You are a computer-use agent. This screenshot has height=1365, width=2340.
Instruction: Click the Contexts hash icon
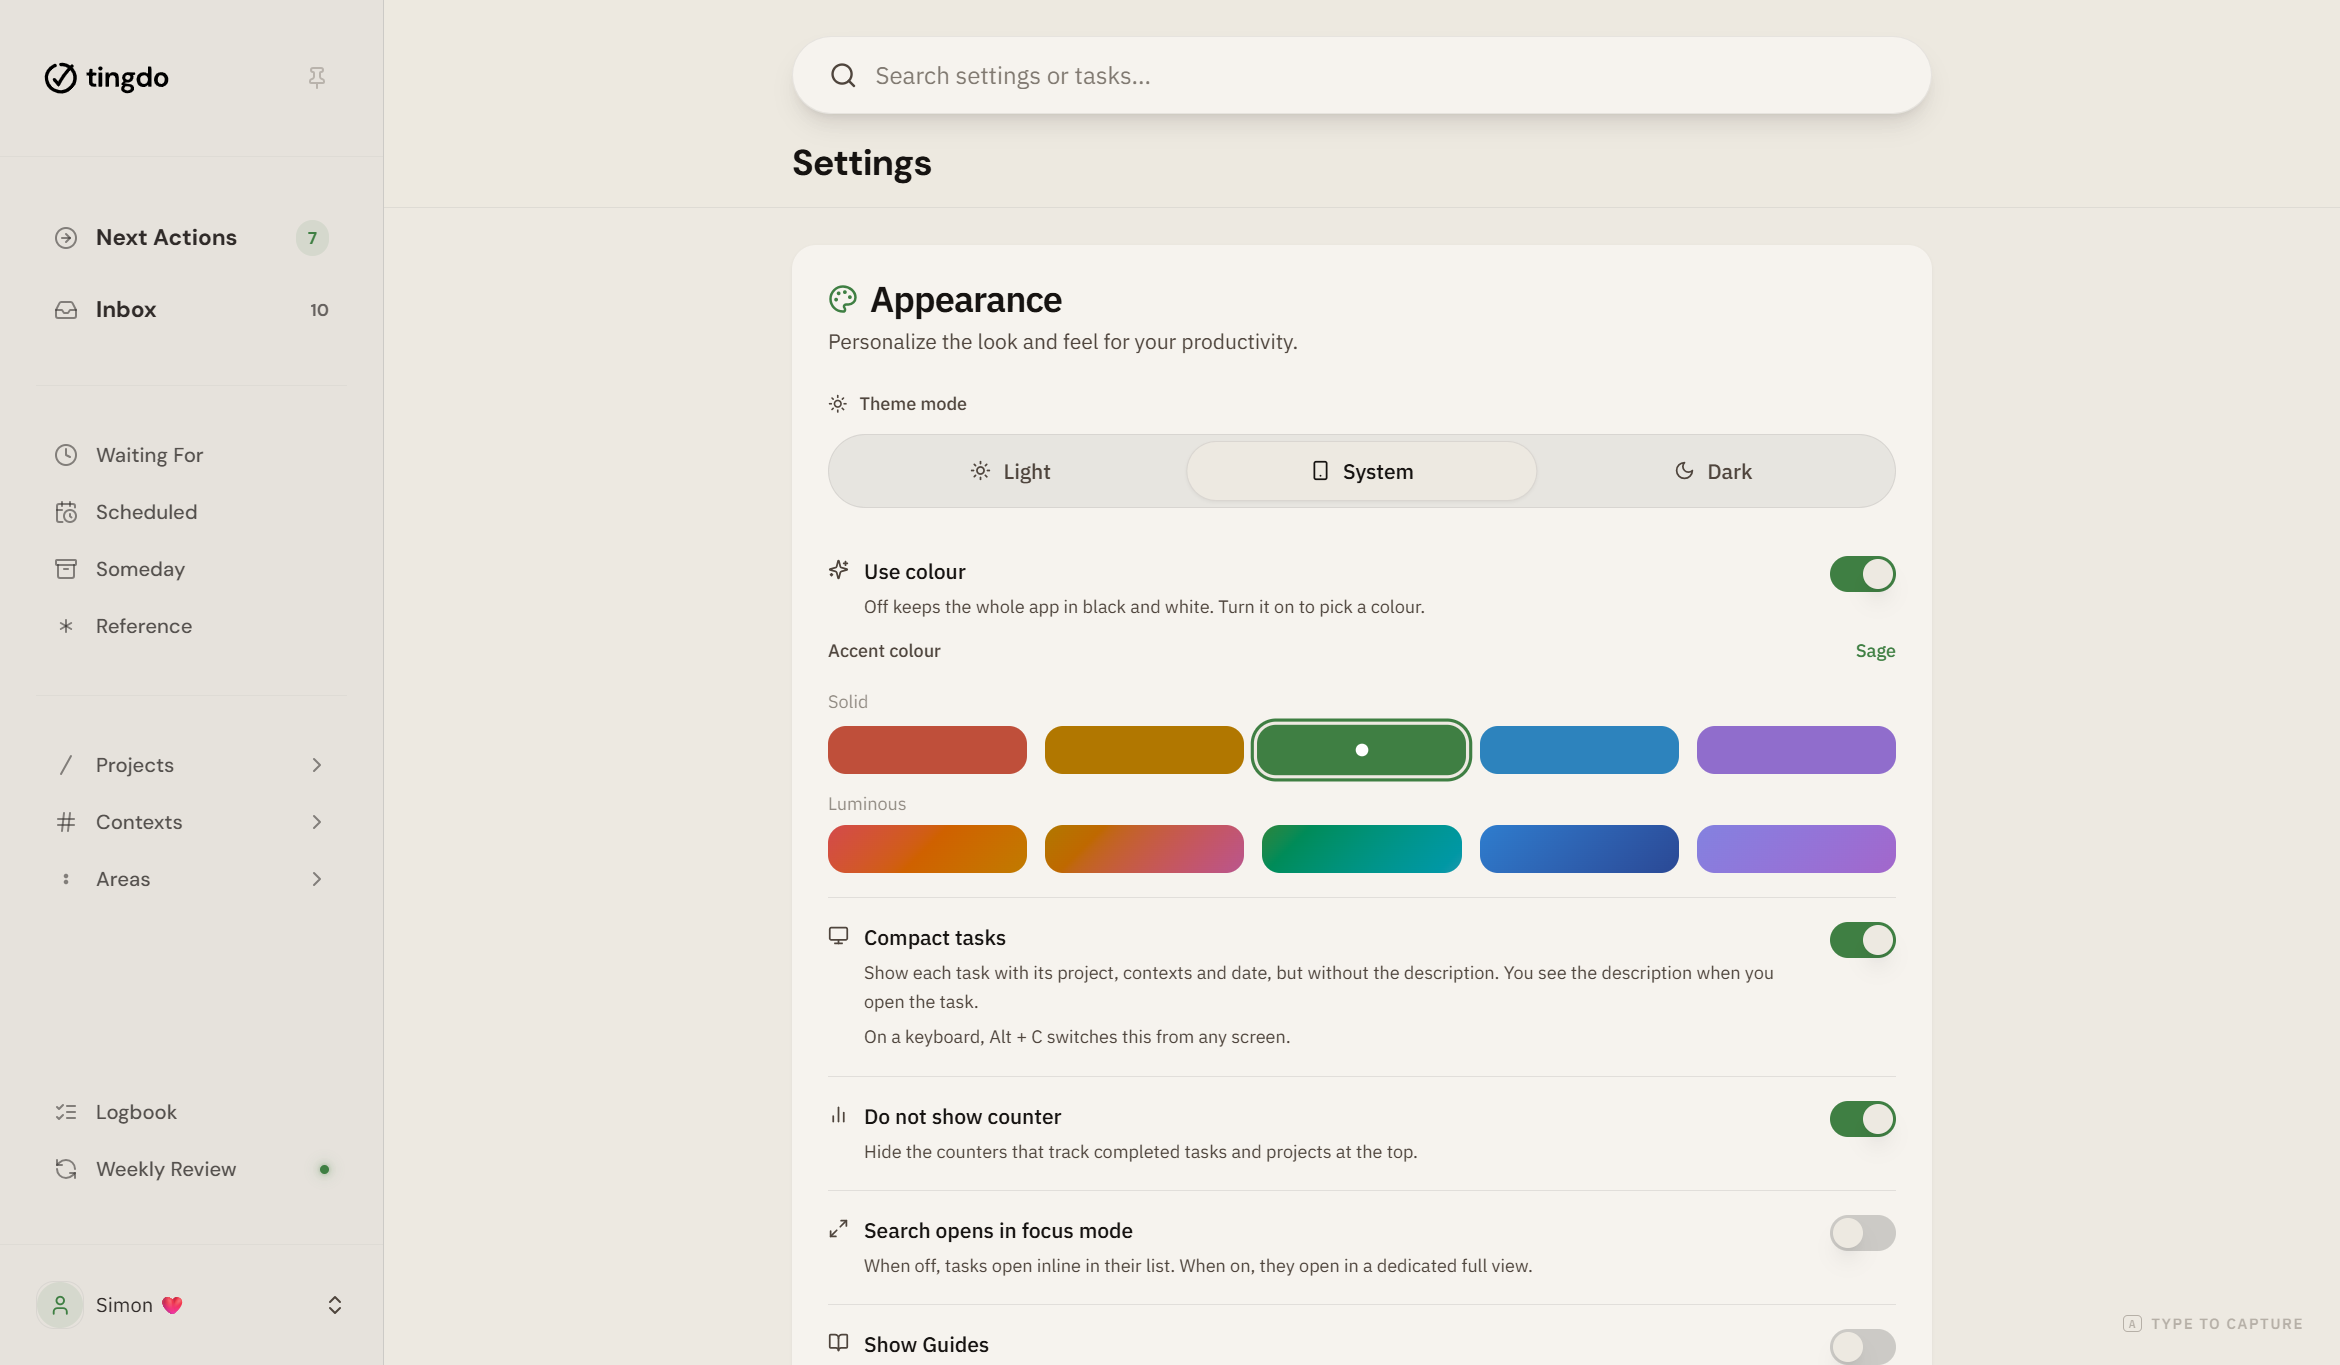pos(66,822)
